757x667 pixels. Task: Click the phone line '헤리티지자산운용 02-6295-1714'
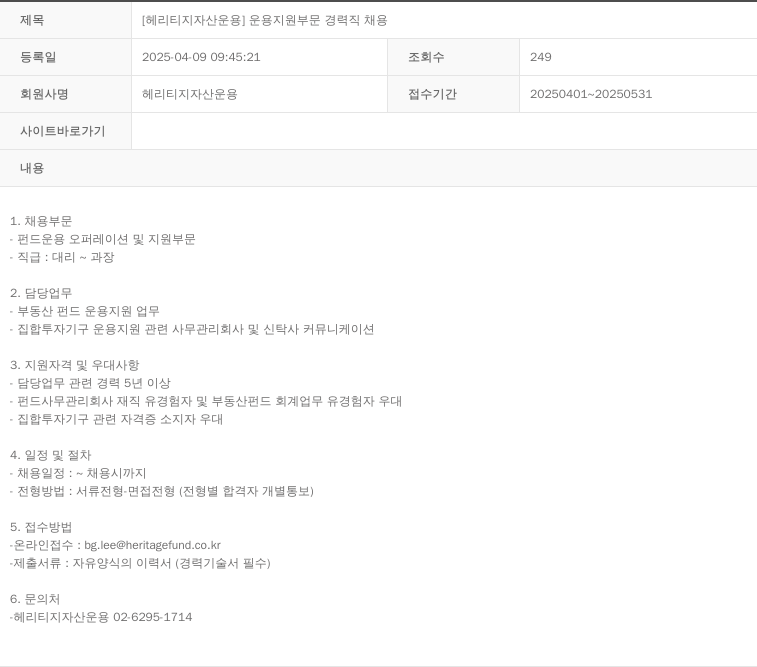(x=101, y=617)
